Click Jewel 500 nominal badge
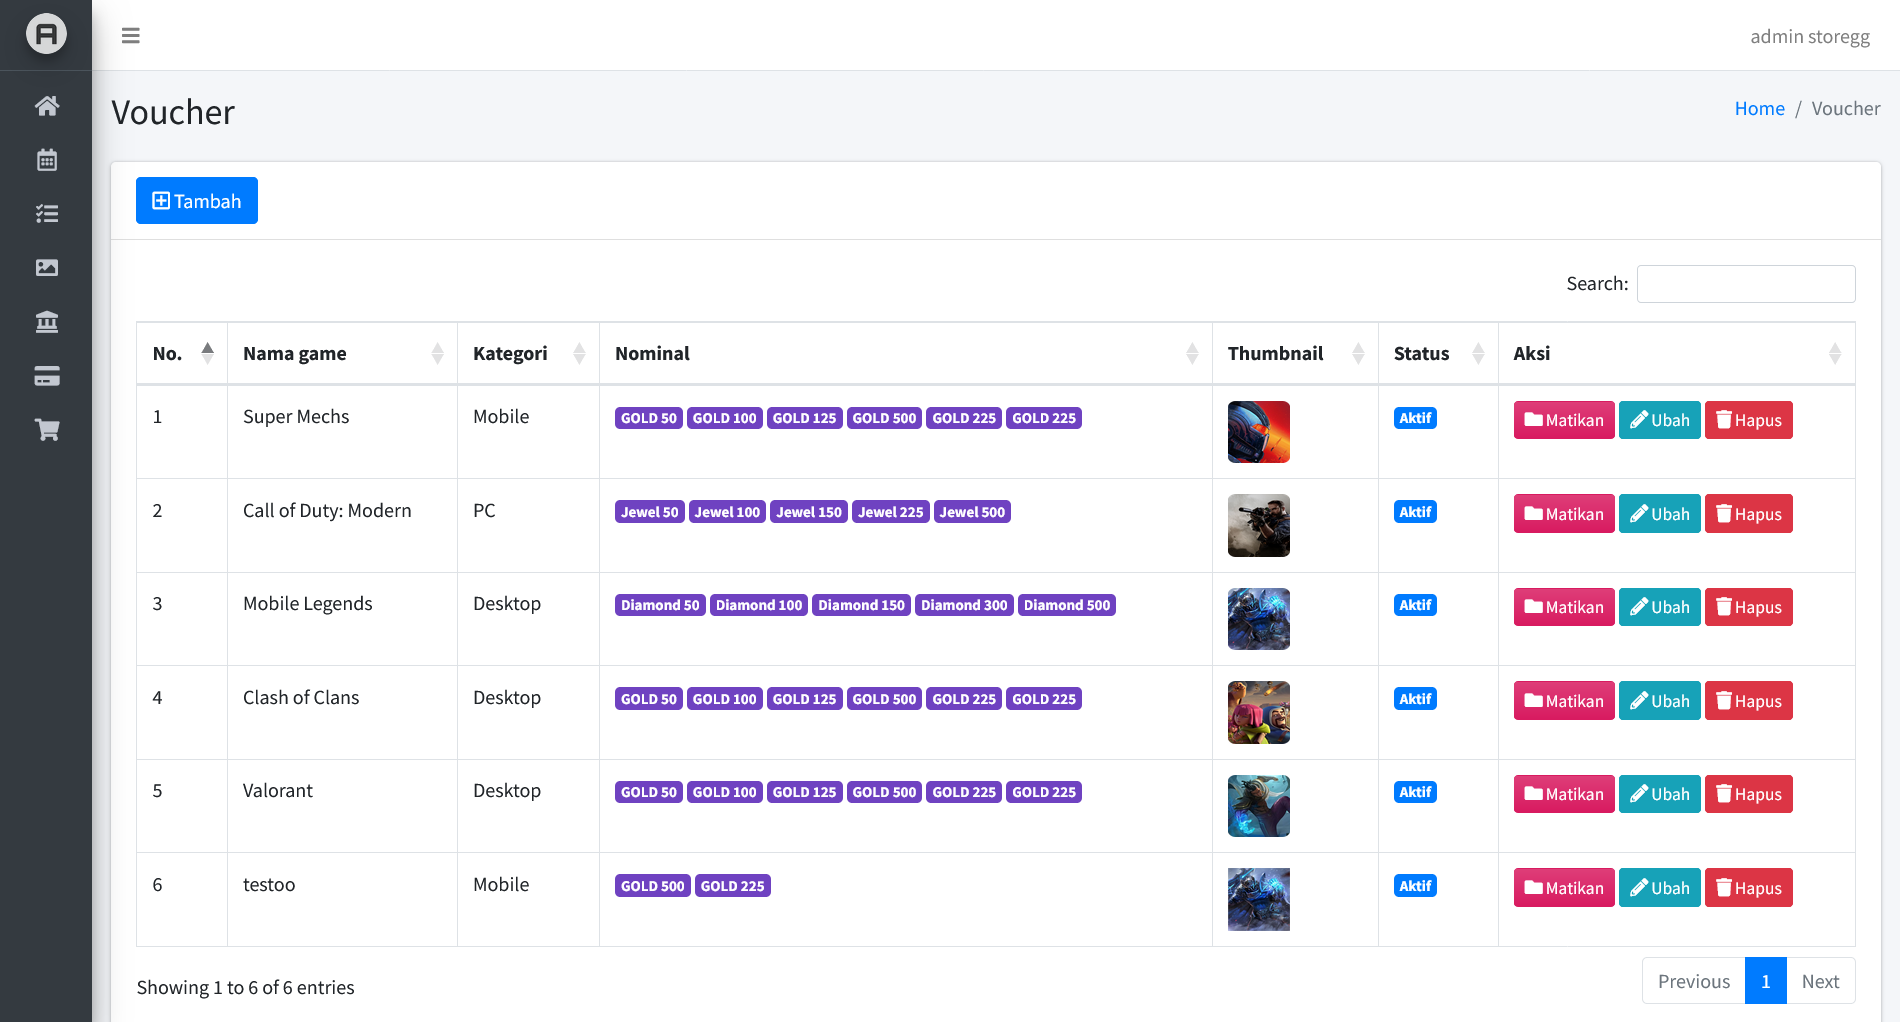This screenshot has height=1022, width=1900. click(x=972, y=512)
